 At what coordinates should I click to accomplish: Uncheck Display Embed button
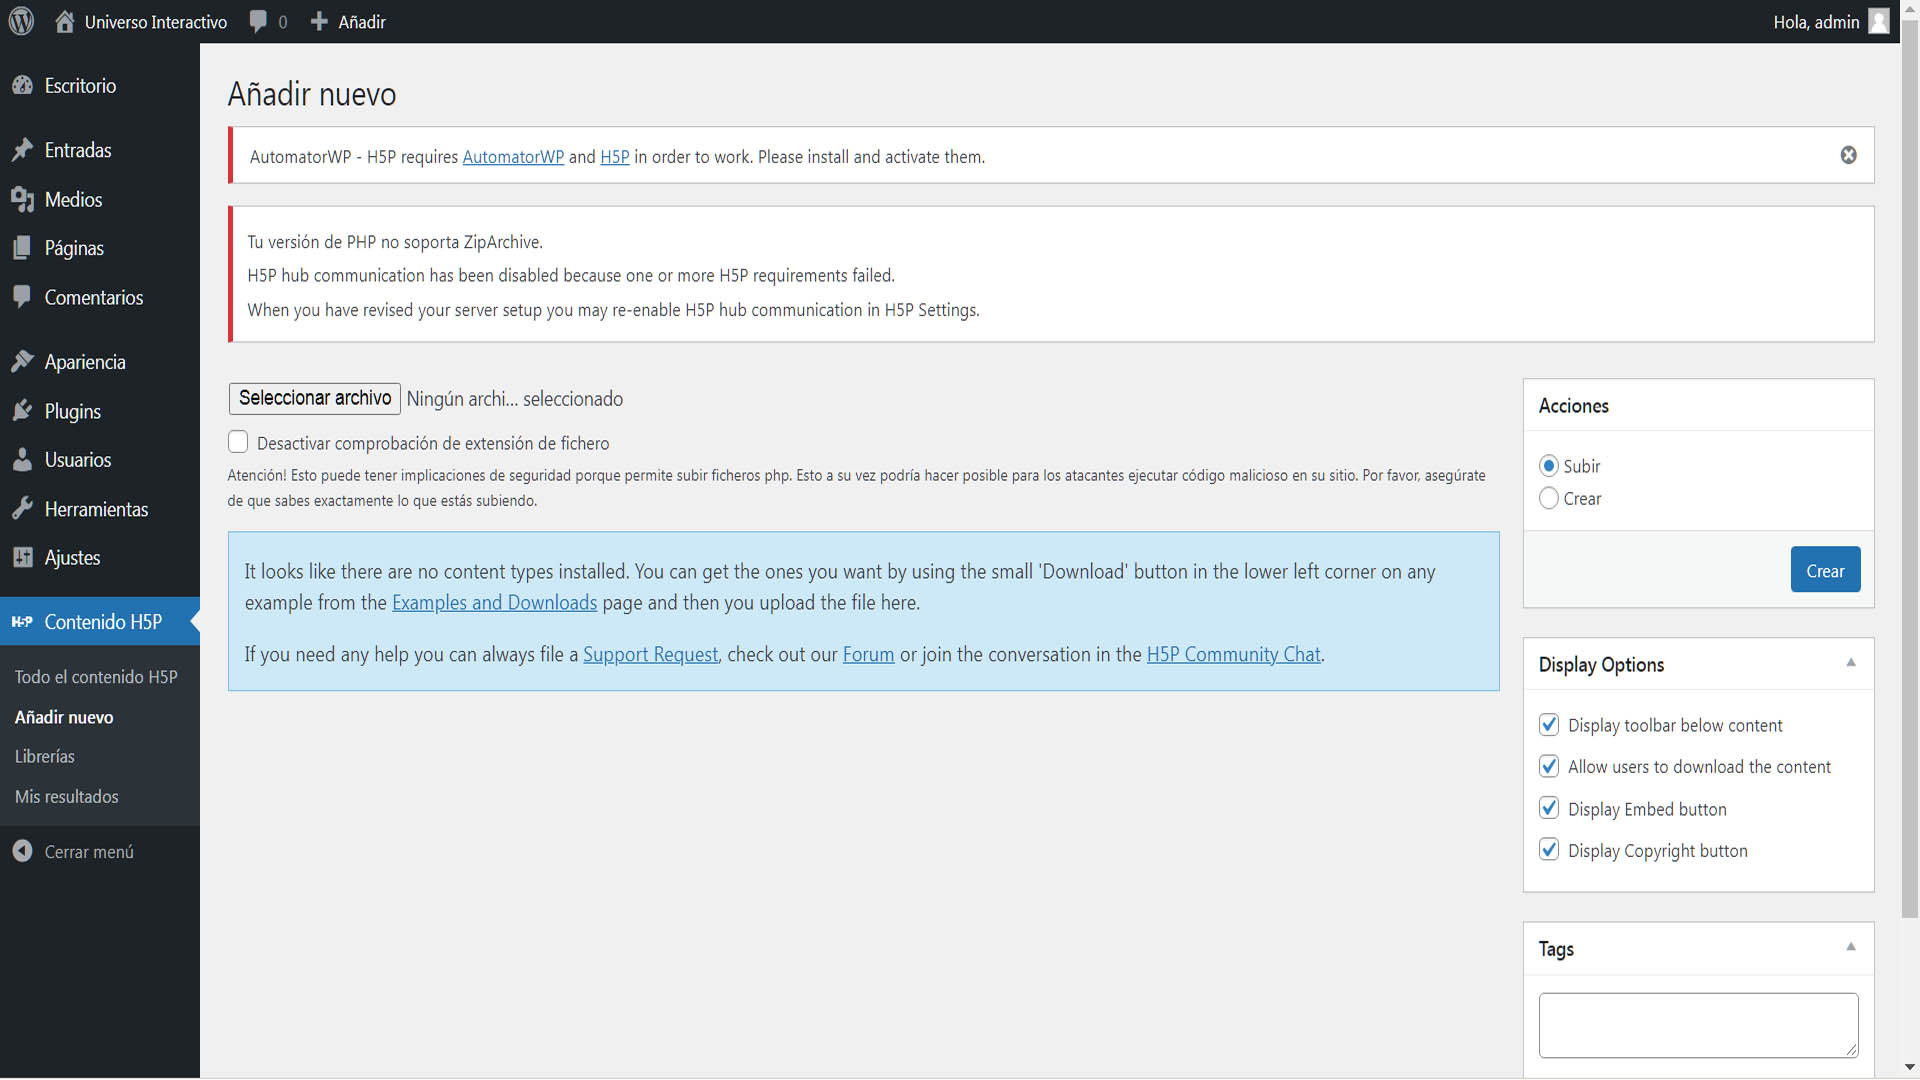click(1549, 808)
